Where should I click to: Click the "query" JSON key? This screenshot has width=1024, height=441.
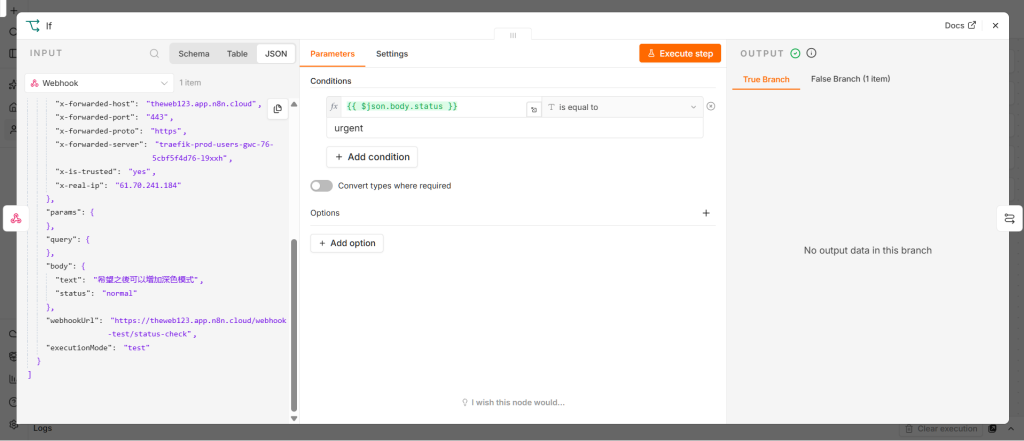(x=61, y=240)
